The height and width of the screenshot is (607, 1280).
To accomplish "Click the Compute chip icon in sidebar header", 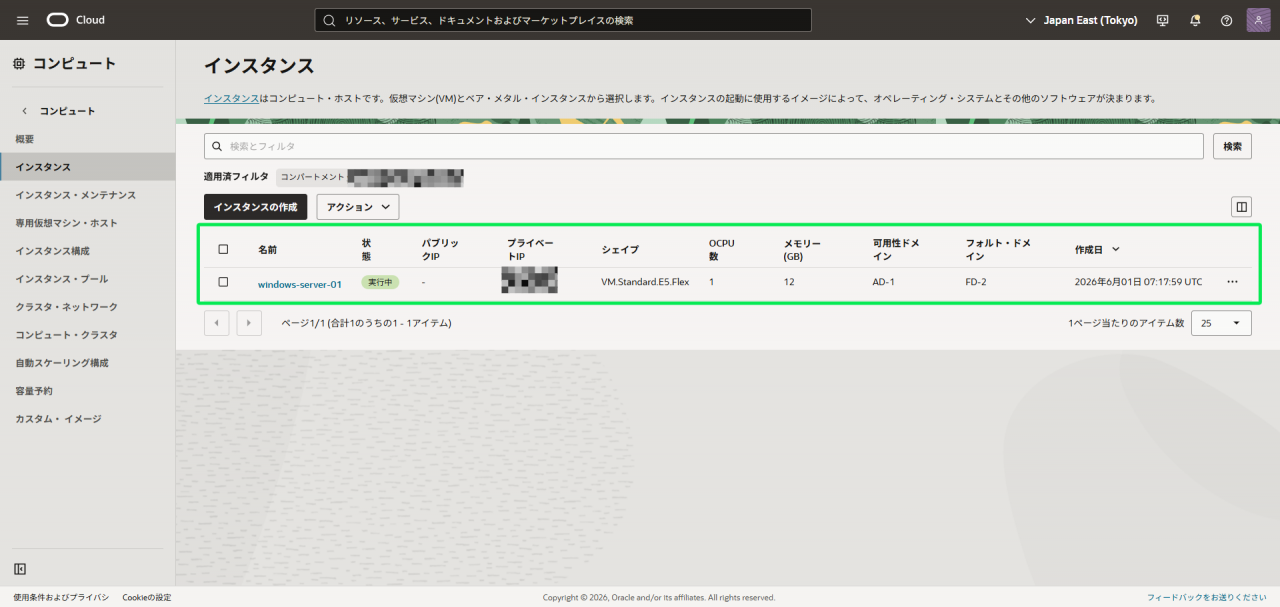I will point(19,64).
